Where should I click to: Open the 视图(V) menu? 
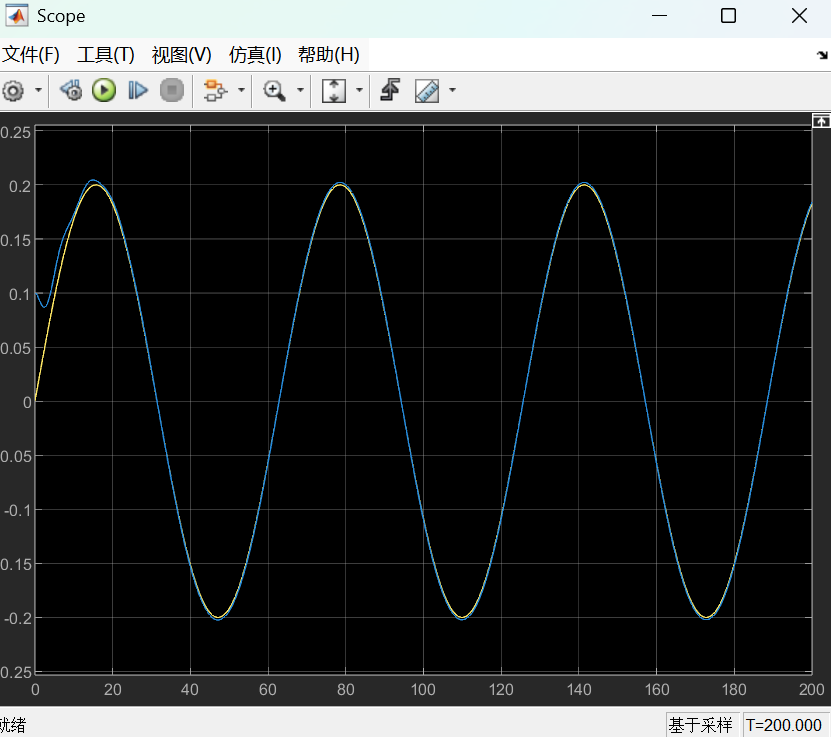(x=181, y=55)
